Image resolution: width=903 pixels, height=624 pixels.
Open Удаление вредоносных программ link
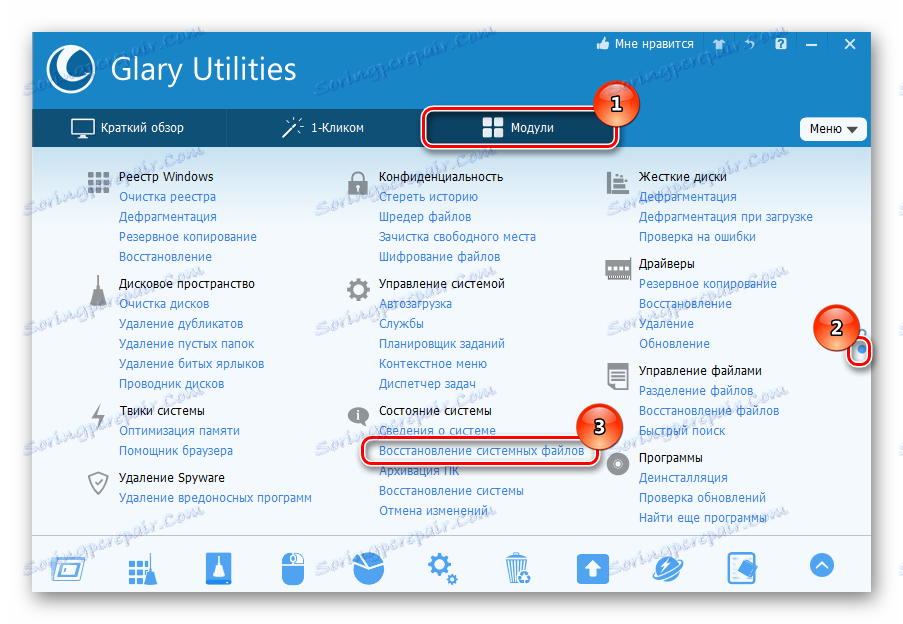pyautogui.click(x=215, y=498)
